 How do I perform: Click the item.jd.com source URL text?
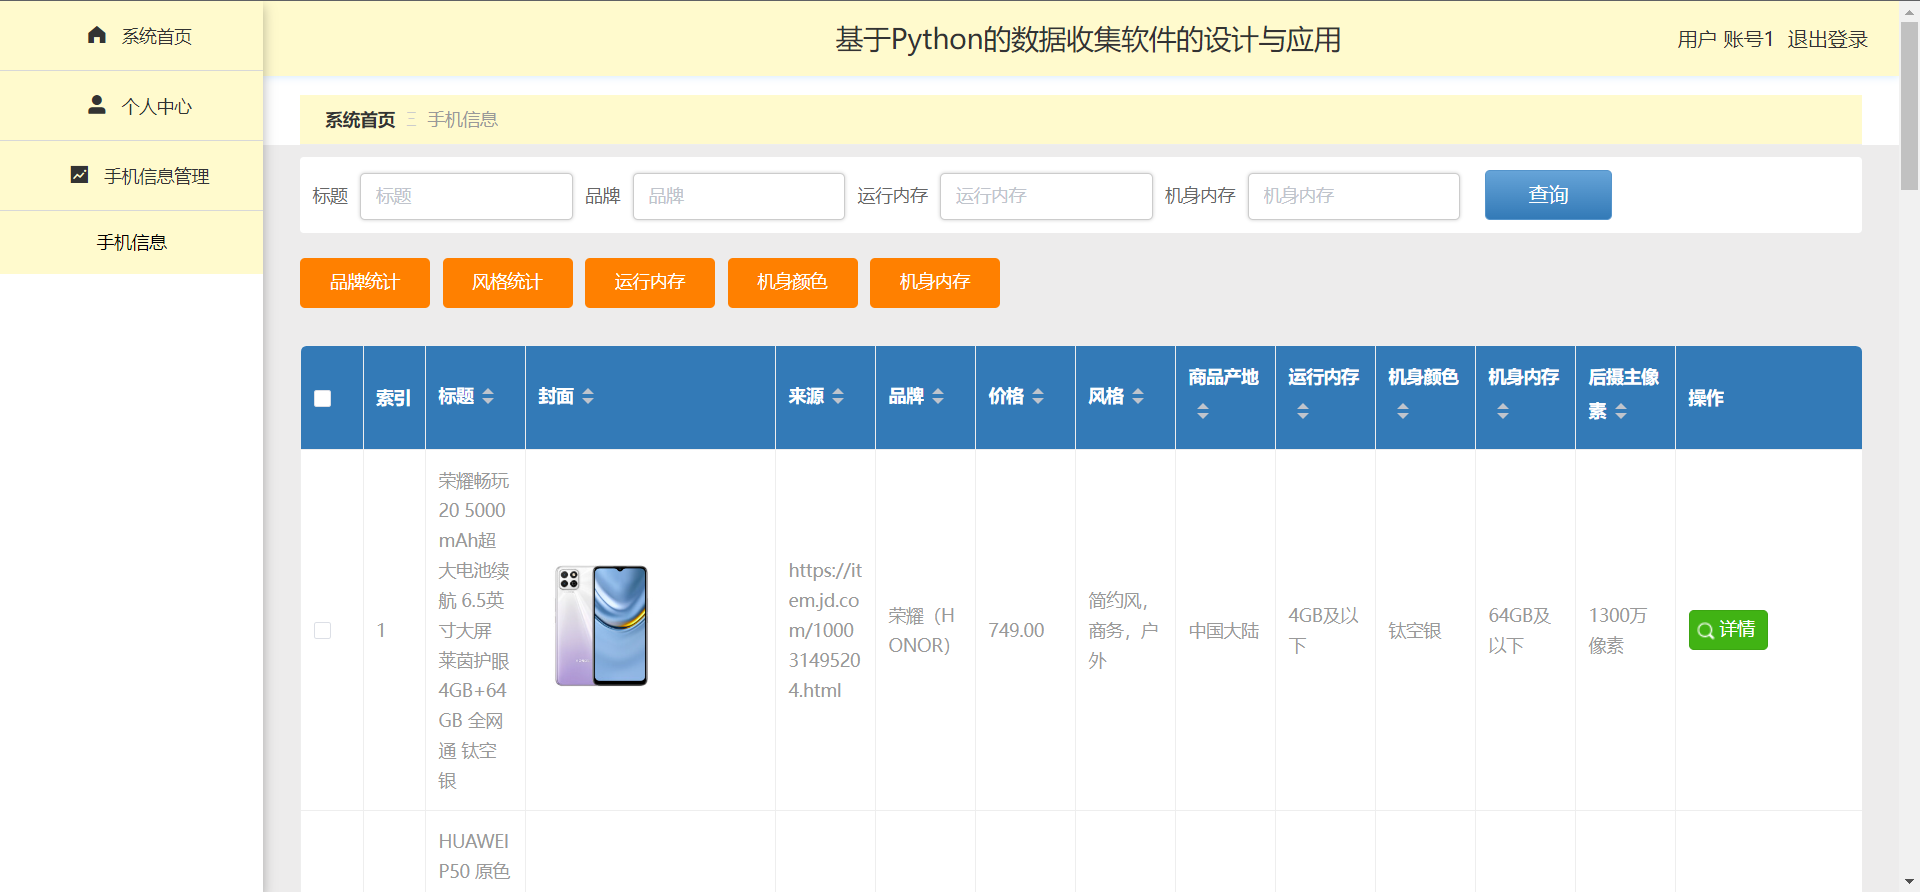825,630
